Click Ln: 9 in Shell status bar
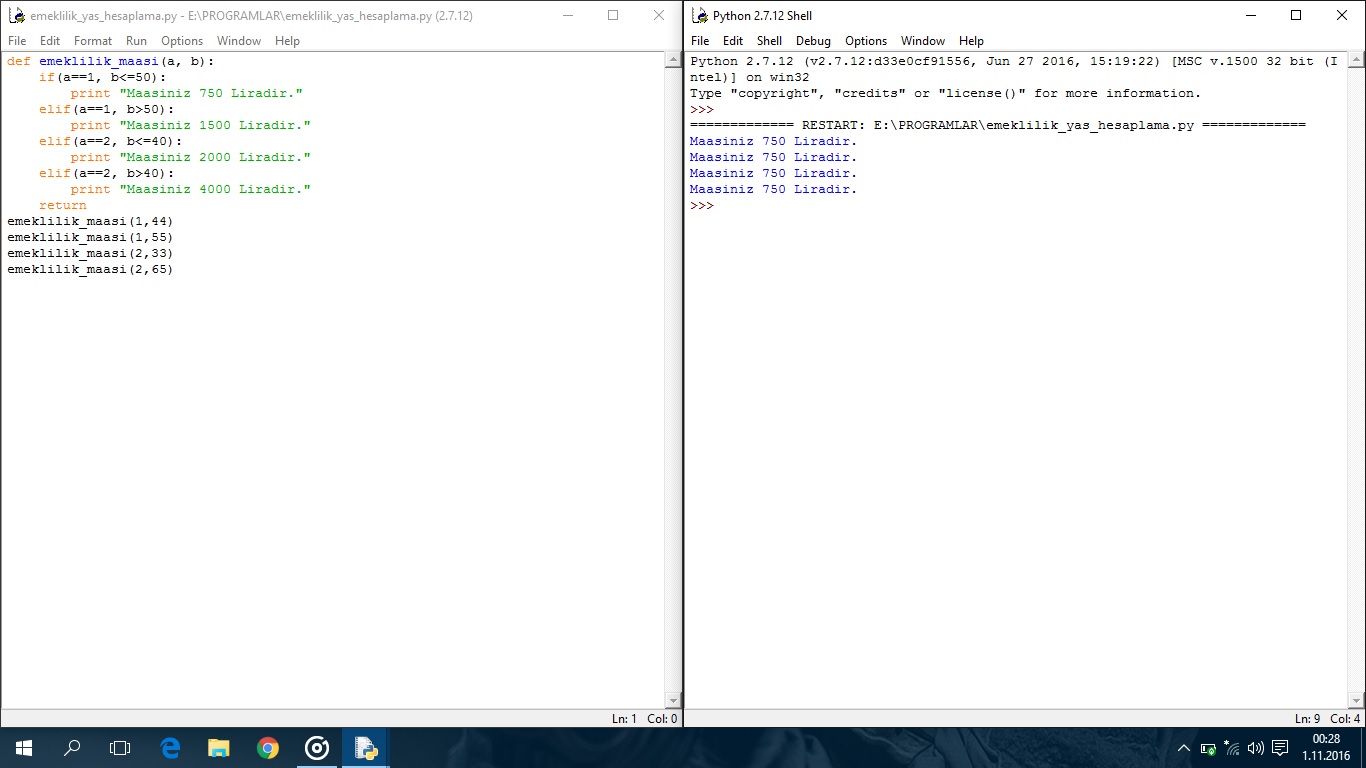This screenshot has width=1366, height=768. (x=1307, y=719)
